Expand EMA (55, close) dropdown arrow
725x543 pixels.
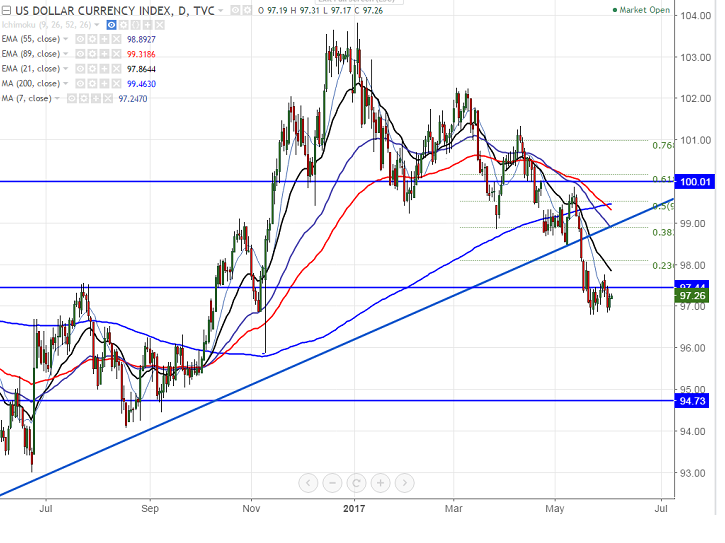(x=66, y=39)
